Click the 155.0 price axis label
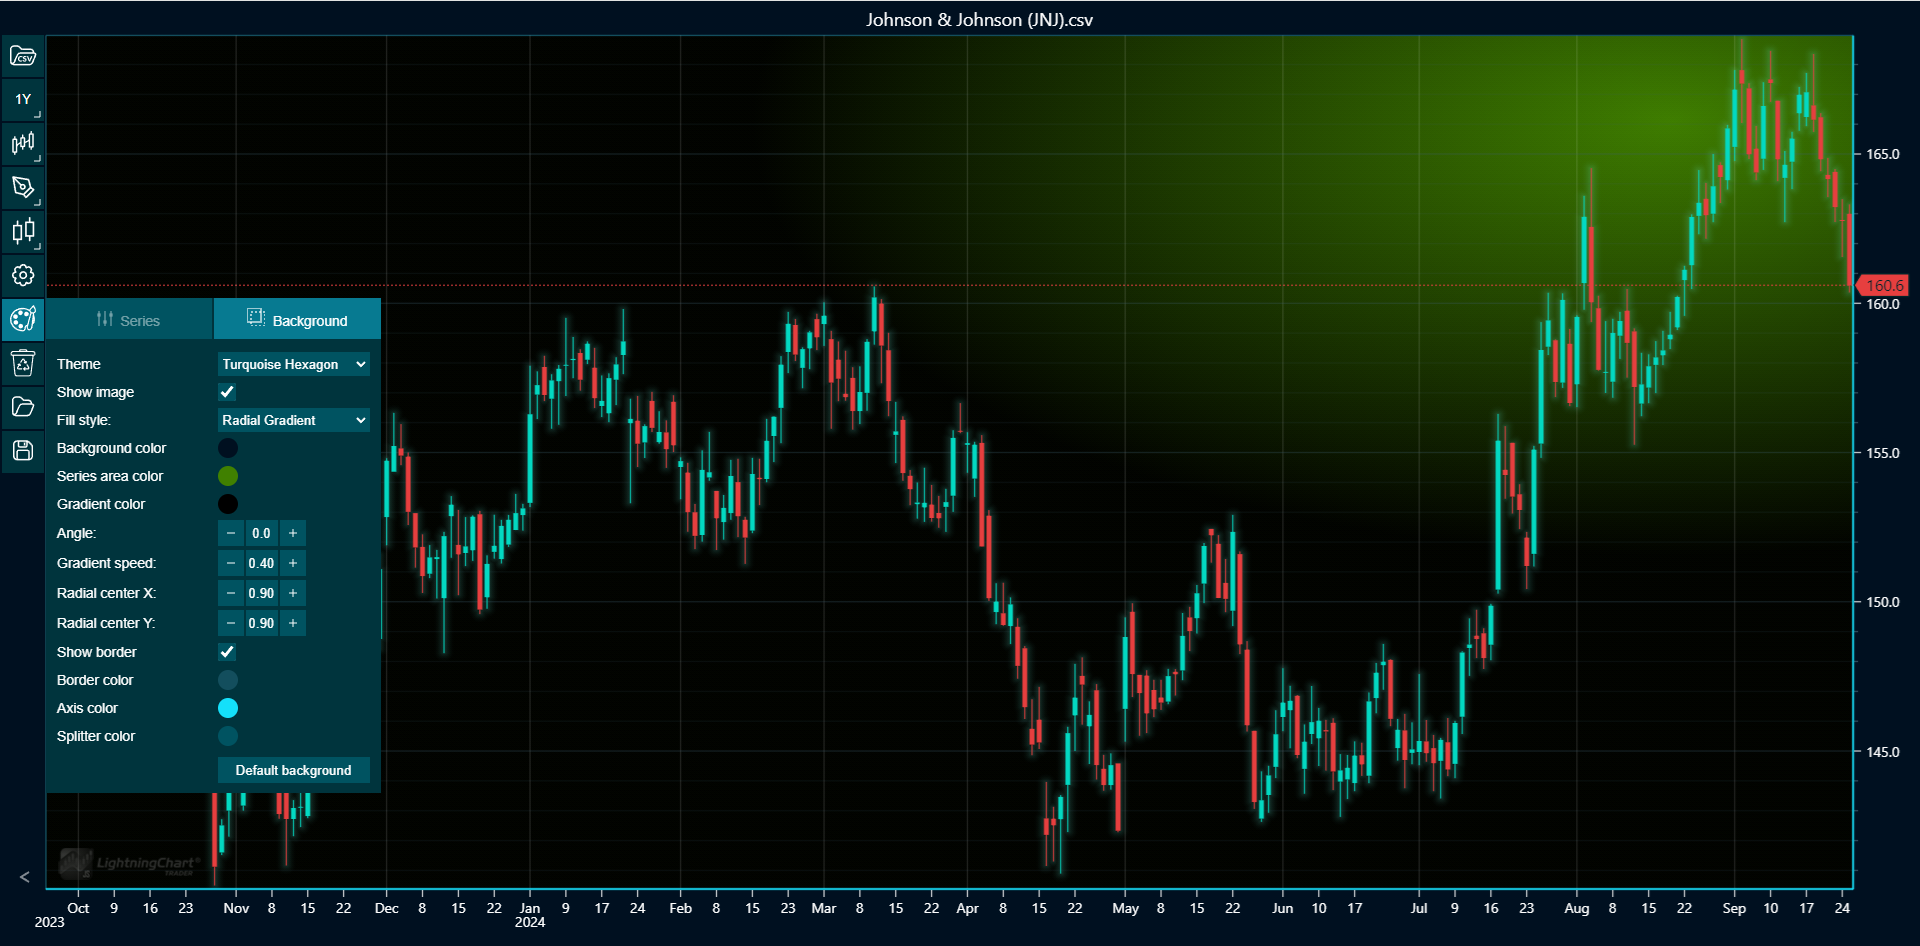 pos(1883,453)
